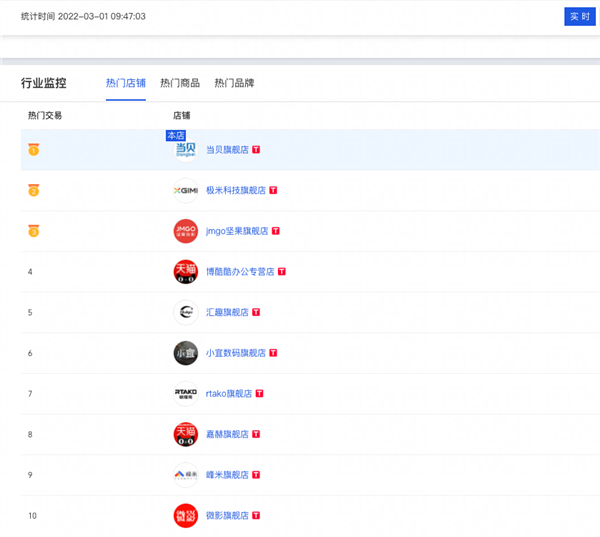Image resolution: width=600 pixels, height=537 pixels.
Task: Click Tmall badge beside 小宜数码旗舰店
Action: coord(273,353)
